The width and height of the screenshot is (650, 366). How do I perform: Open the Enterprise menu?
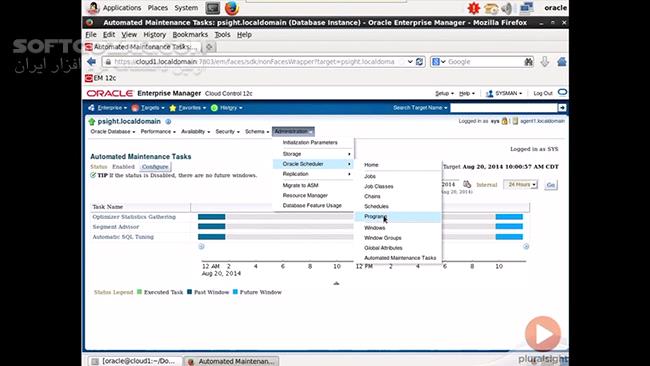108,108
